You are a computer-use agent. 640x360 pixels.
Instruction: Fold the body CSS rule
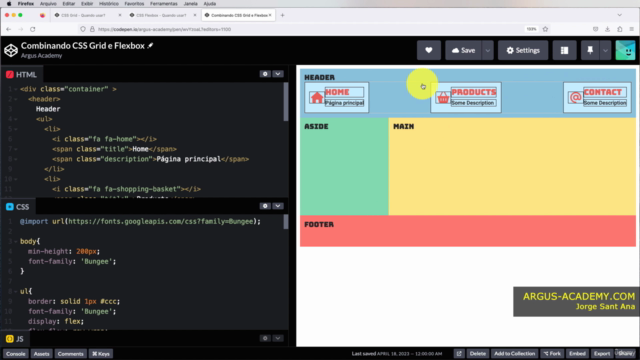16,241
